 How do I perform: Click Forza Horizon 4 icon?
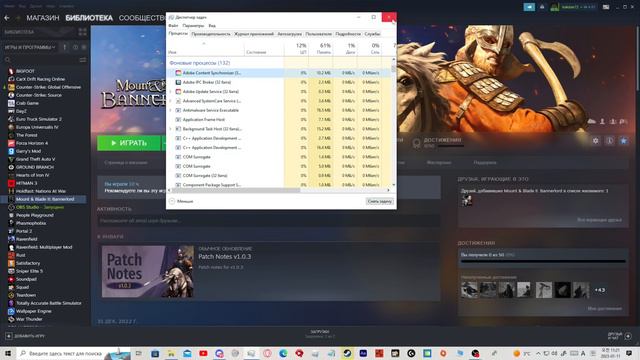11,143
